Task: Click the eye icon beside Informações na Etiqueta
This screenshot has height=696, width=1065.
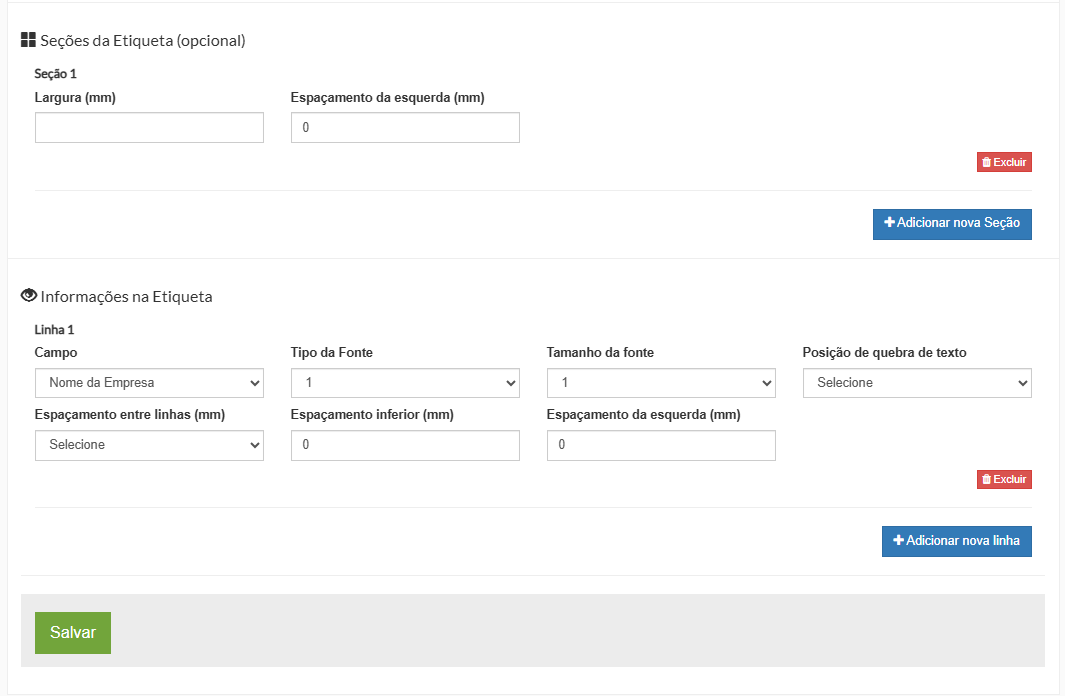Action: [x=29, y=296]
